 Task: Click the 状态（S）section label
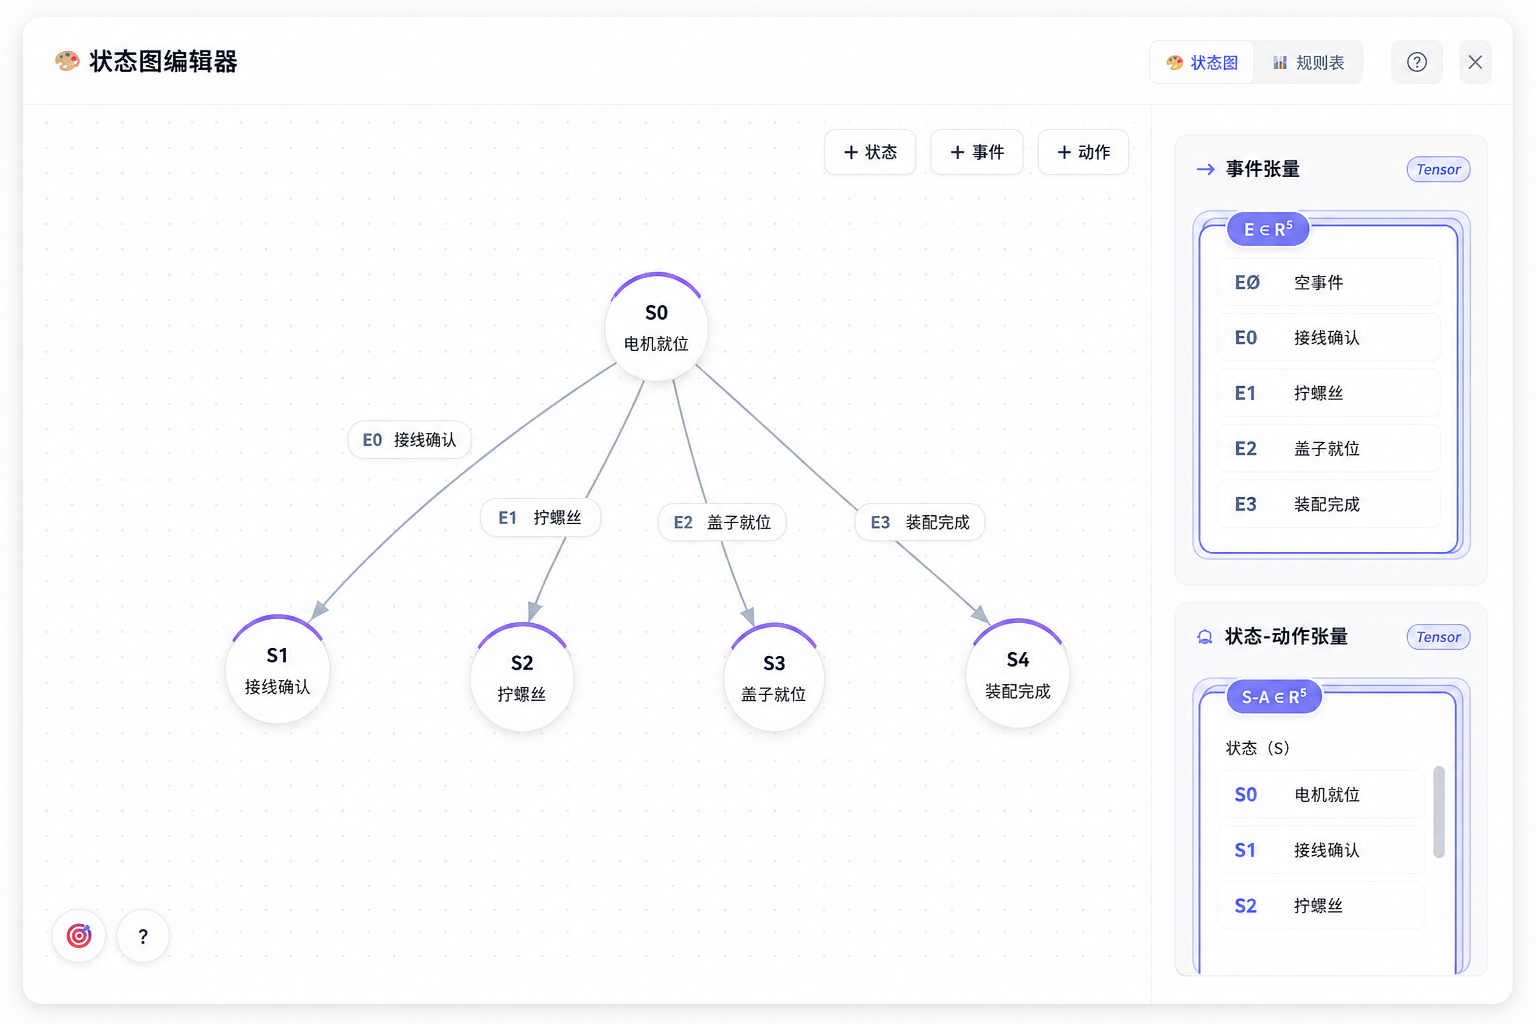click(x=1258, y=748)
